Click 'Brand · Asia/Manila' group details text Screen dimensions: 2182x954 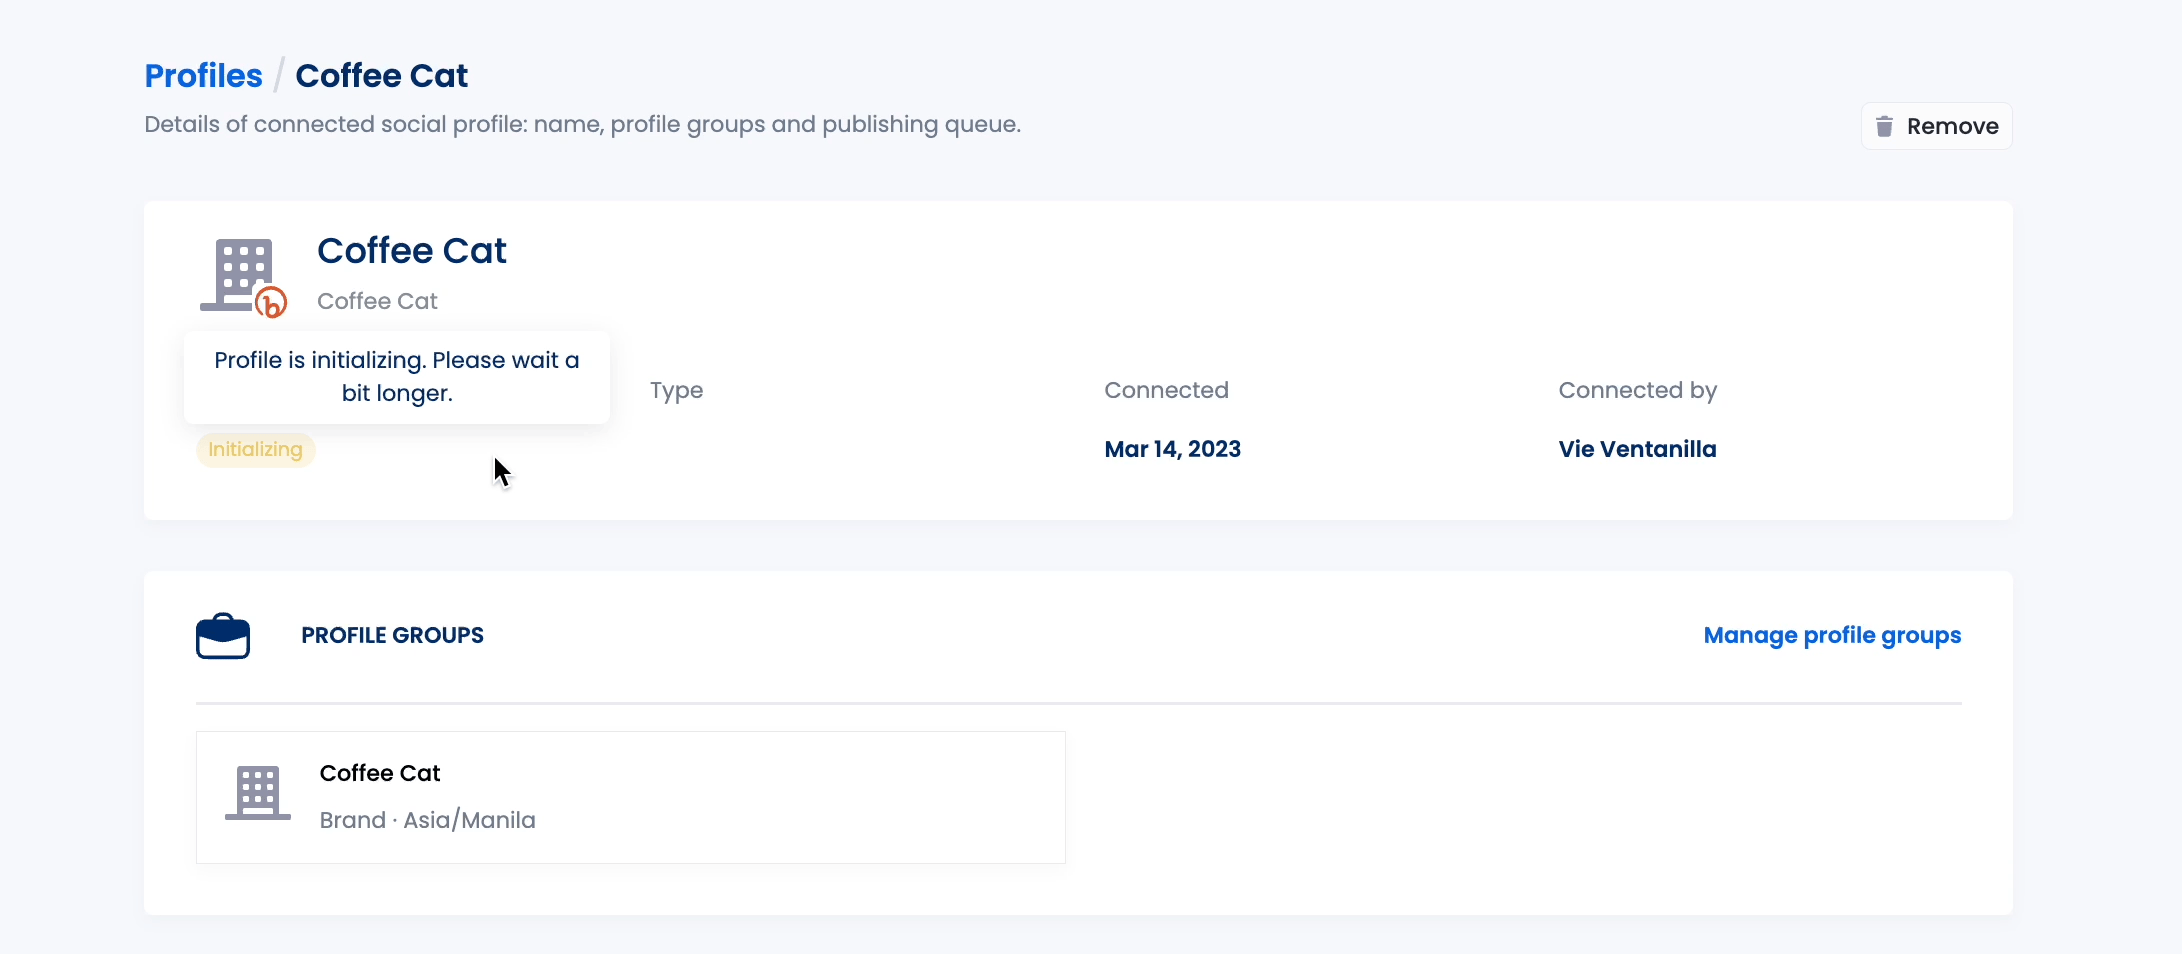click(x=428, y=820)
